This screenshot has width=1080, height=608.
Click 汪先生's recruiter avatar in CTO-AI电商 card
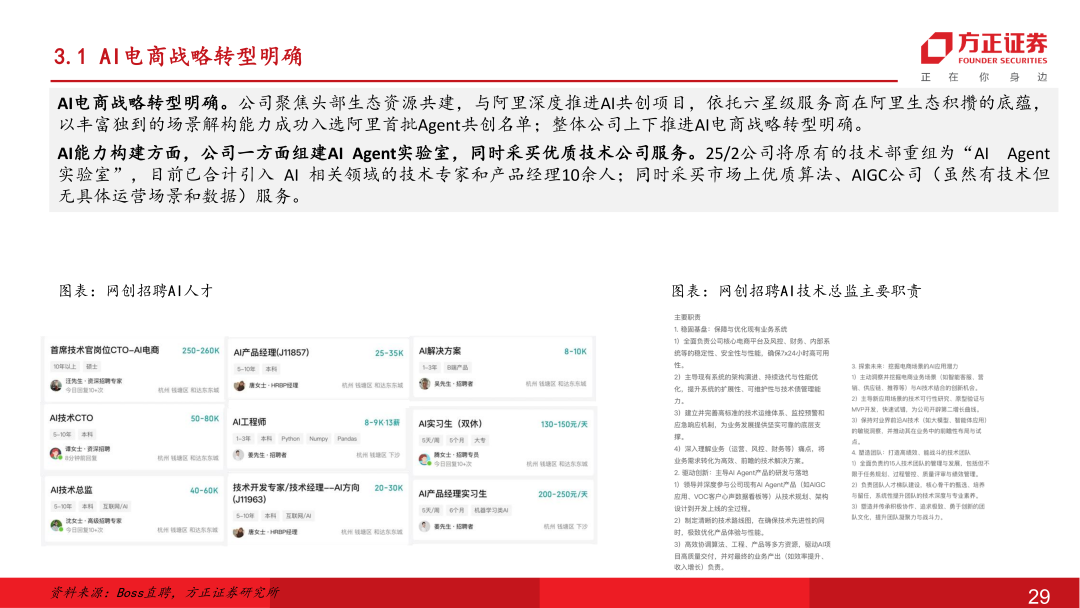(56, 386)
